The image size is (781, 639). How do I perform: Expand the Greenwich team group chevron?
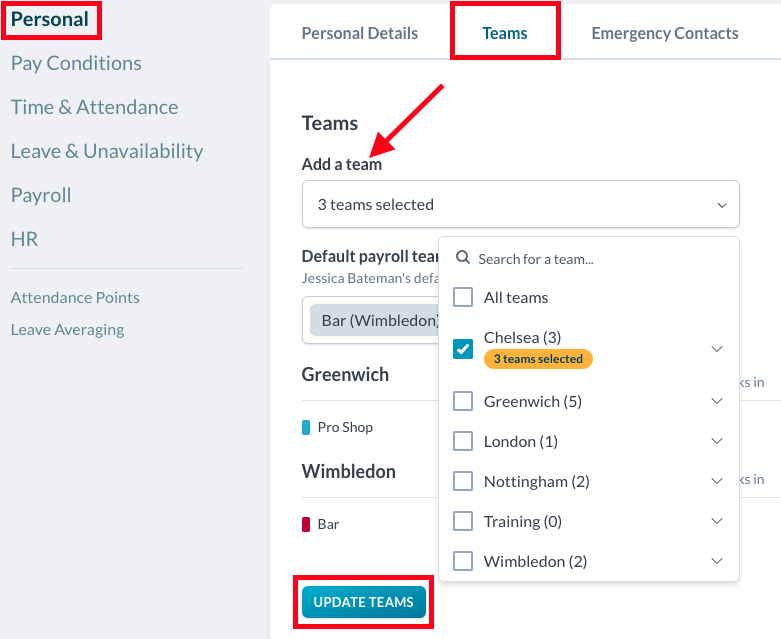(x=717, y=401)
